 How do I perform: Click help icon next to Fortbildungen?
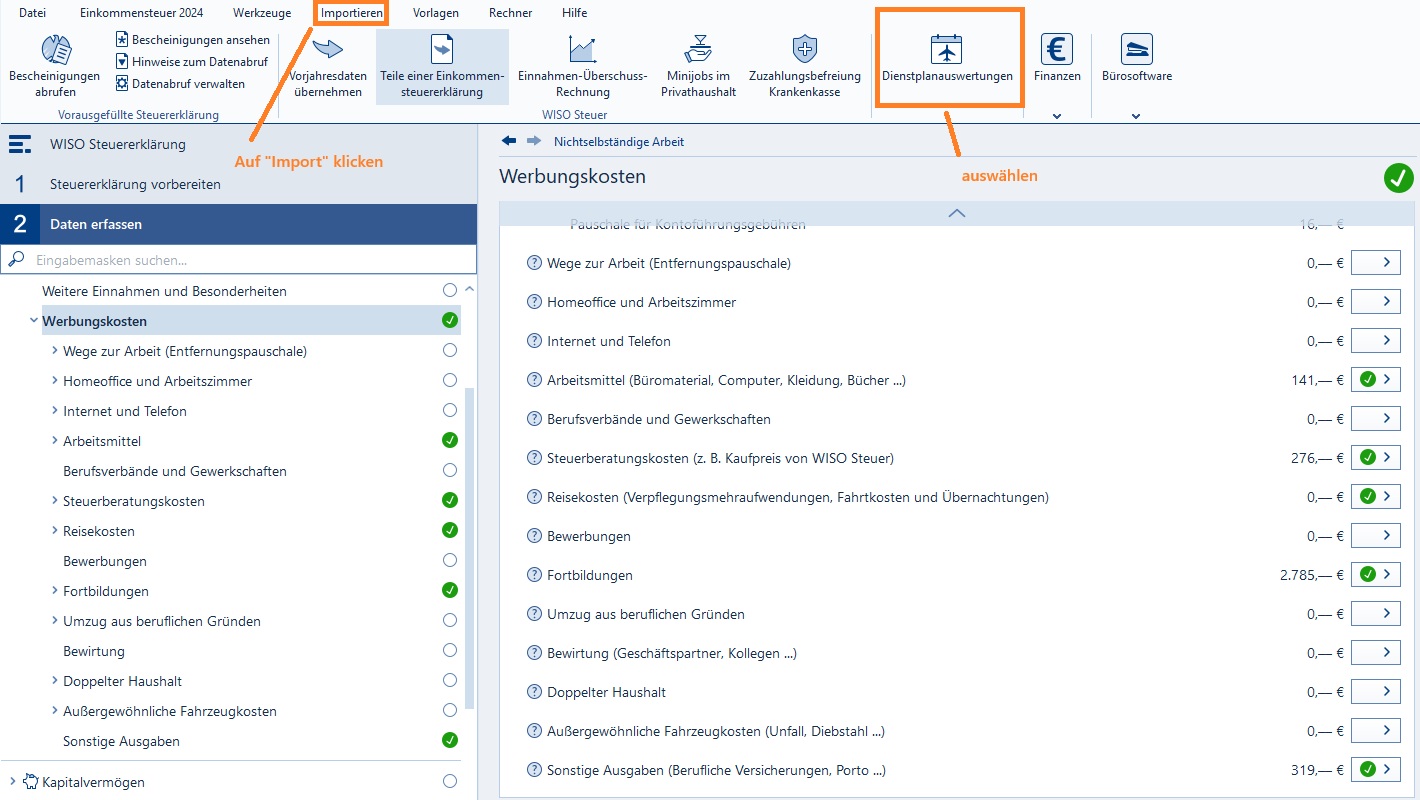[x=534, y=575]
